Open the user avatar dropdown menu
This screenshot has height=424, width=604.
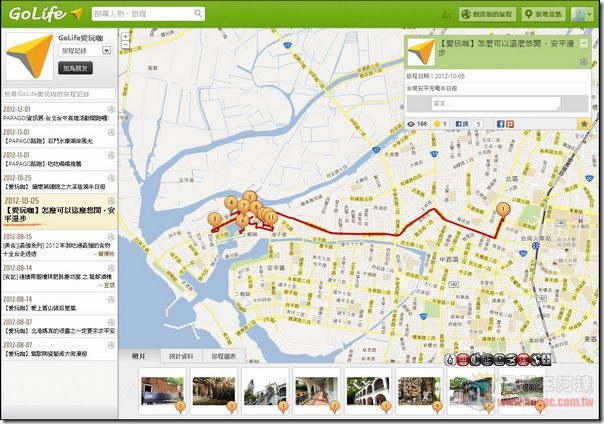[582, 14]
